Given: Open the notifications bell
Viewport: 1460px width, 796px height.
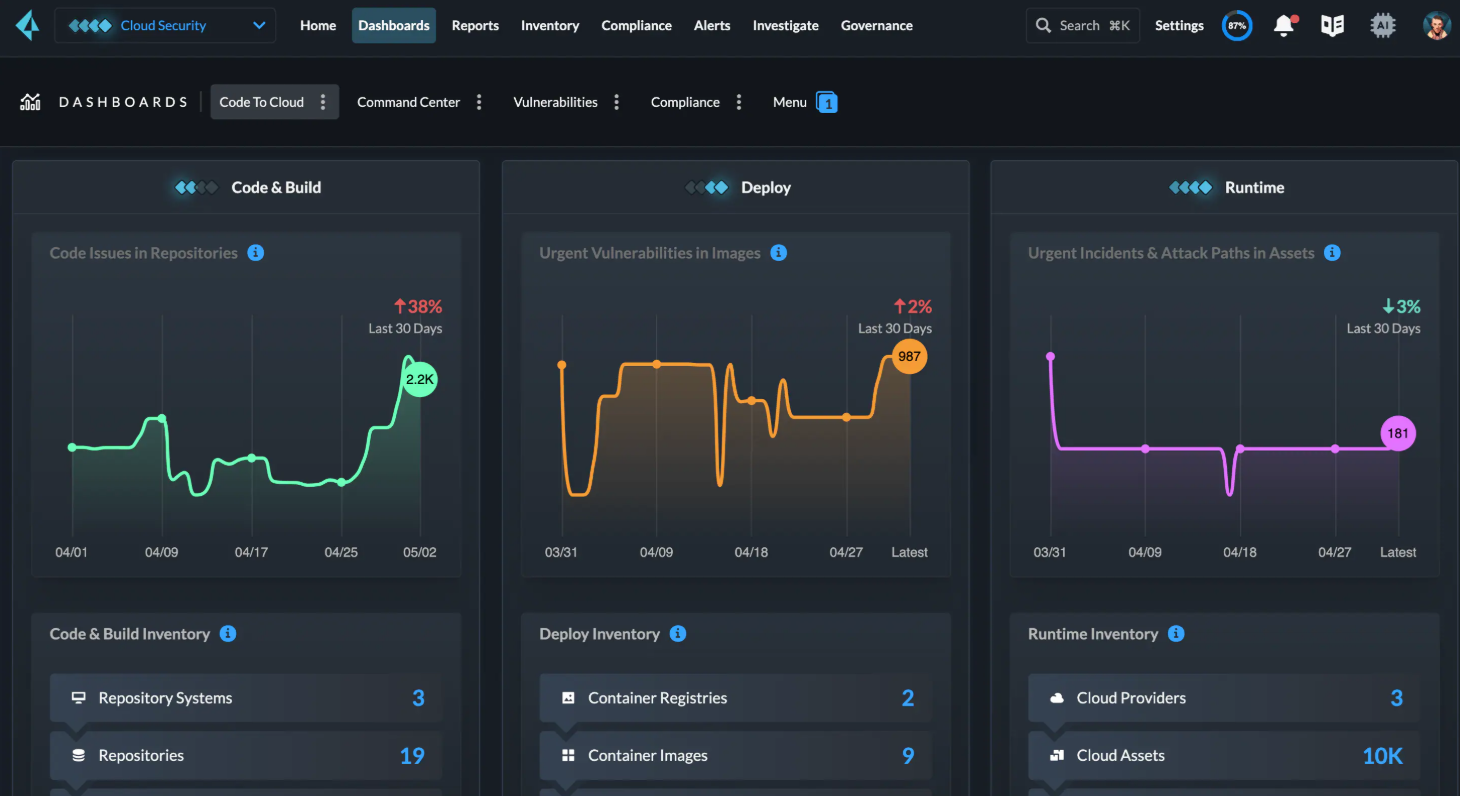Looking at the screenshot, I should pos(1285,25).
